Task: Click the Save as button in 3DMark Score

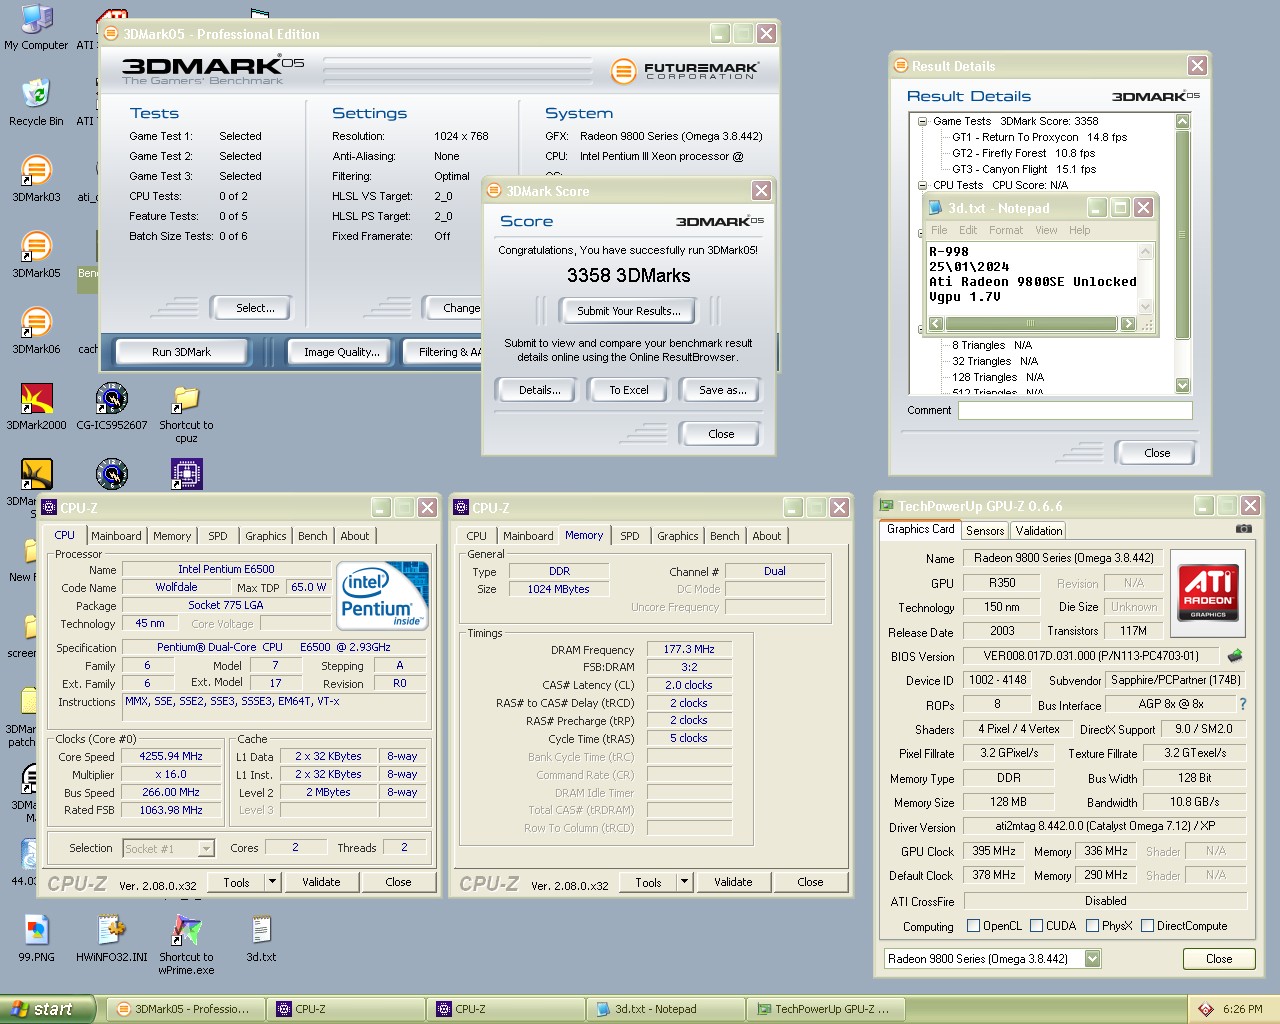Action: coord(723,390)
